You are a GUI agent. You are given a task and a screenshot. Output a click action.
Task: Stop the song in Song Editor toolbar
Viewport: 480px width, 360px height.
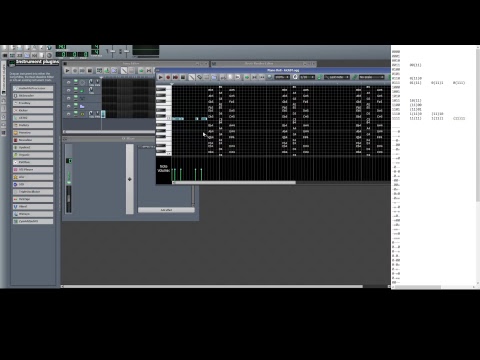[x=89, y=70]
